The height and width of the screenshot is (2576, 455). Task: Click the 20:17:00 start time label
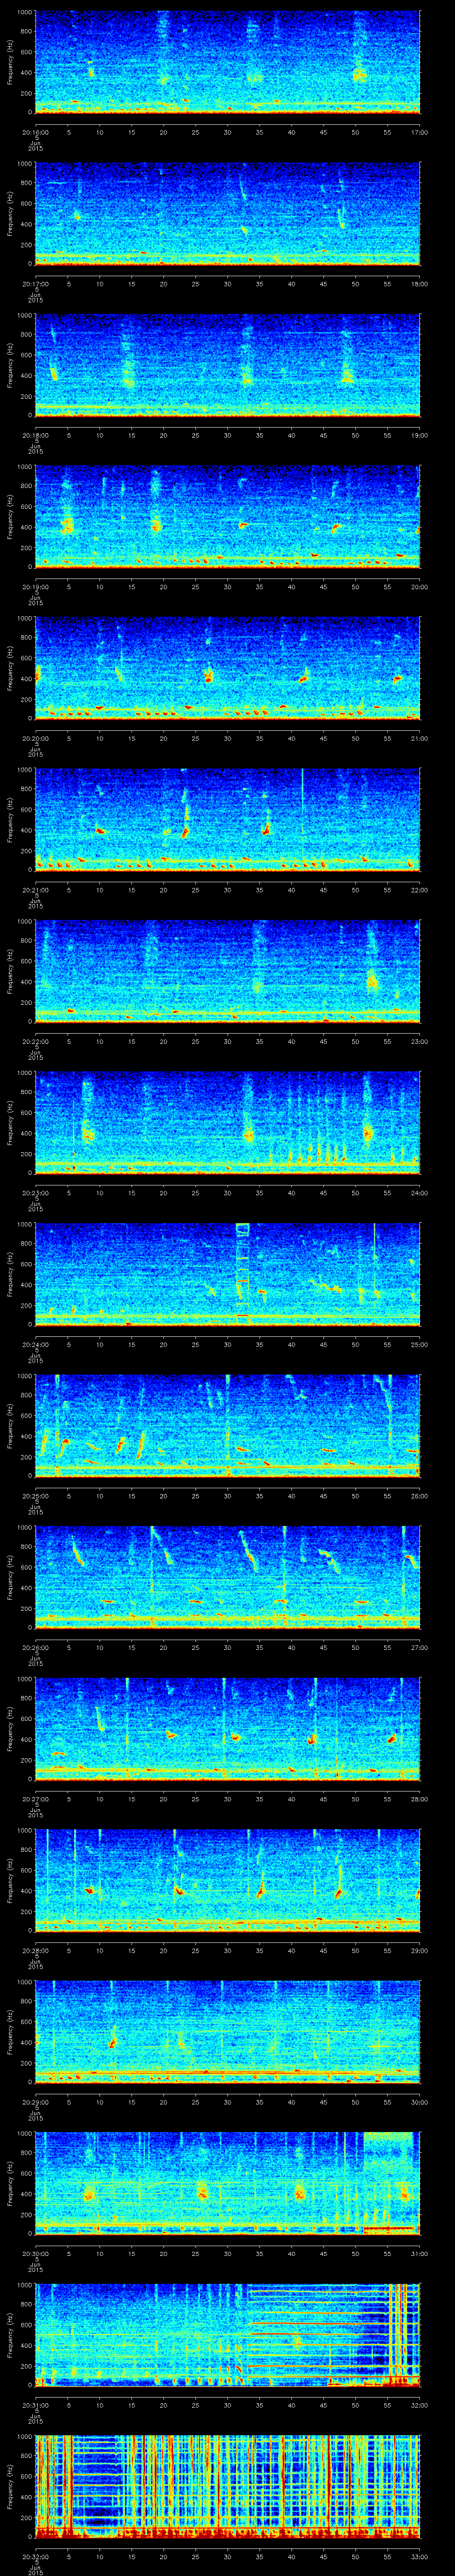point(35,284)
